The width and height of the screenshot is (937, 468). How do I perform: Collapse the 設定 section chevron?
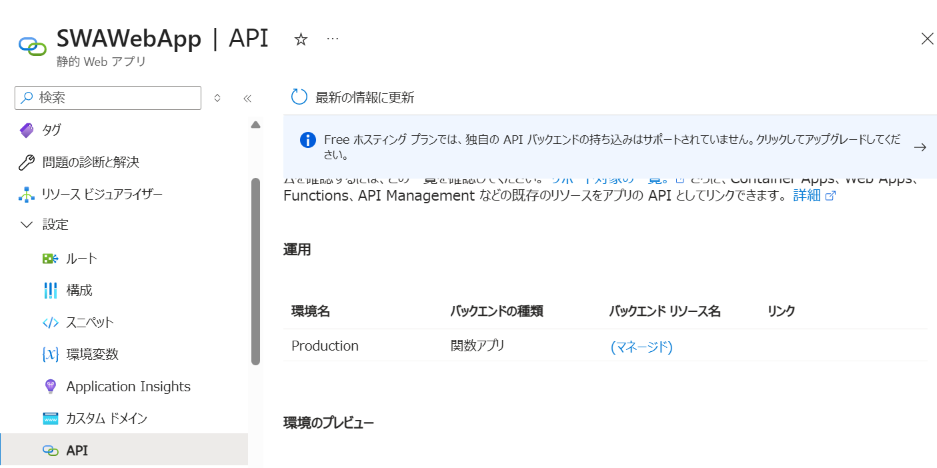pyautogui.click(x=26, y=226)
